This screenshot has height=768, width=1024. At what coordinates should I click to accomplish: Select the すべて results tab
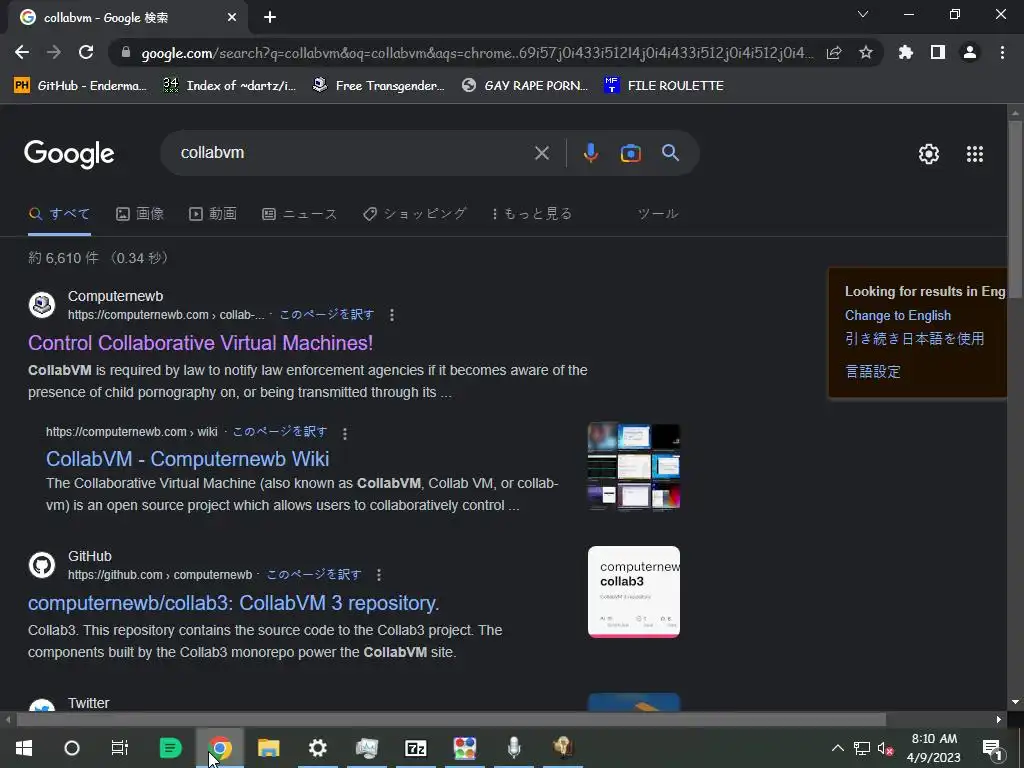[59, 214]
